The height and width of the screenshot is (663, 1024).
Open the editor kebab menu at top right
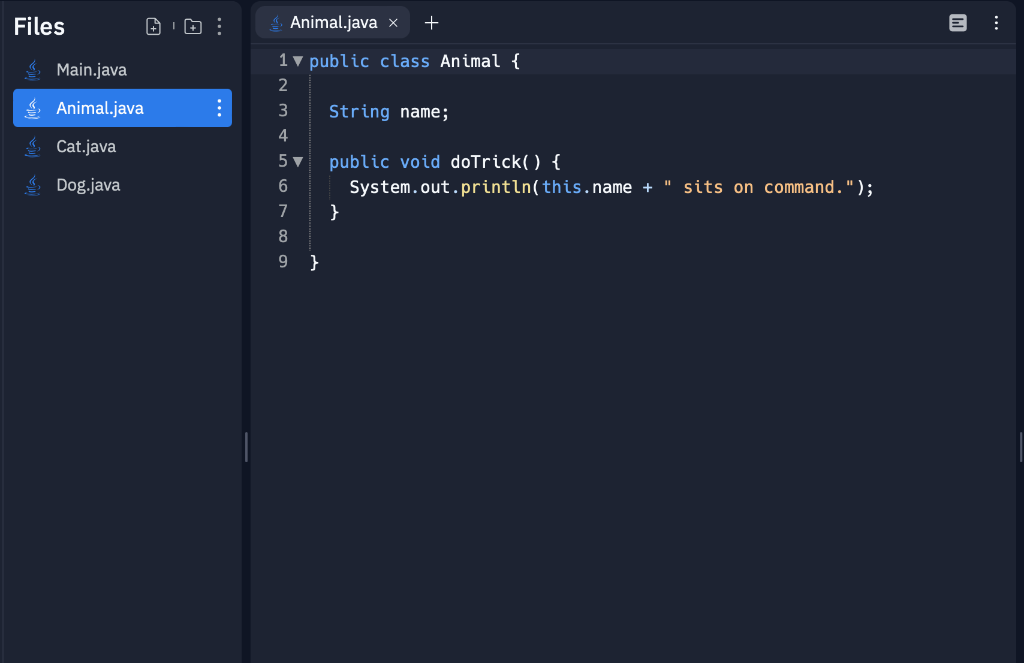[x=996, y=22]
